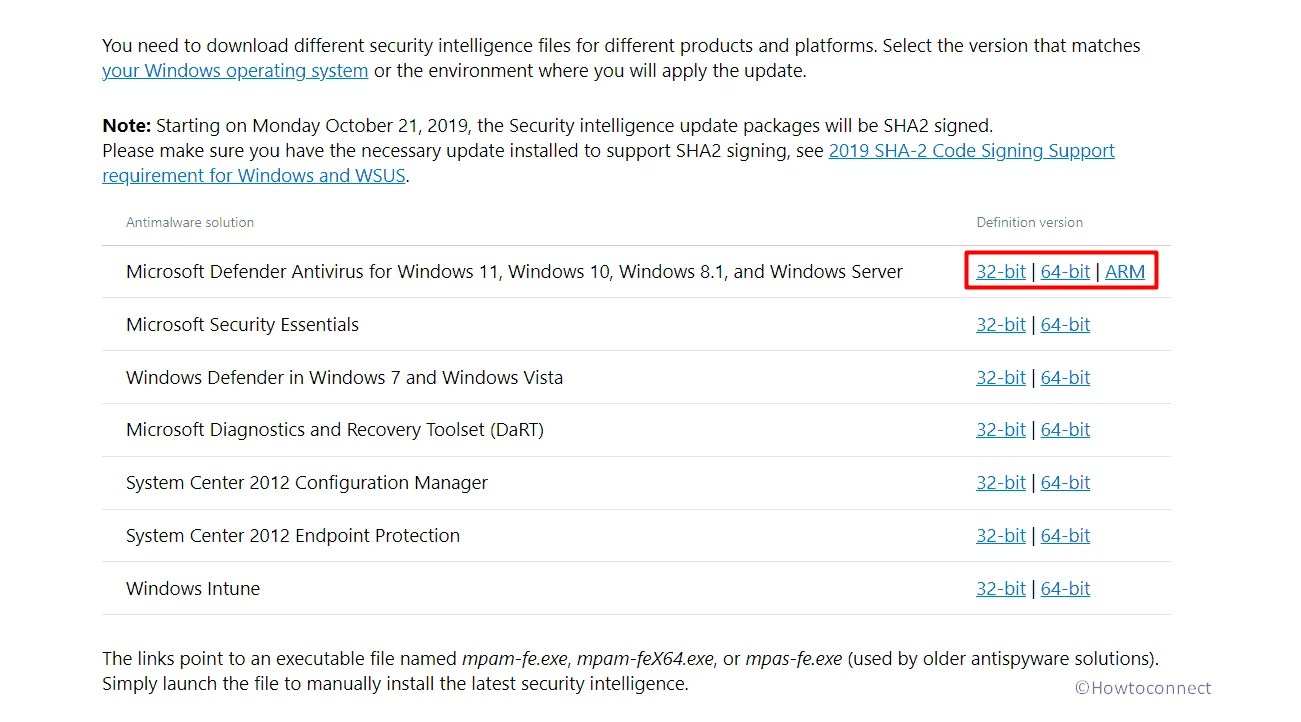Download 64-bit Windows Defender for Windows Vista definitions
Viewport: 1301px width, 722px height.
tap(1065, 377)
